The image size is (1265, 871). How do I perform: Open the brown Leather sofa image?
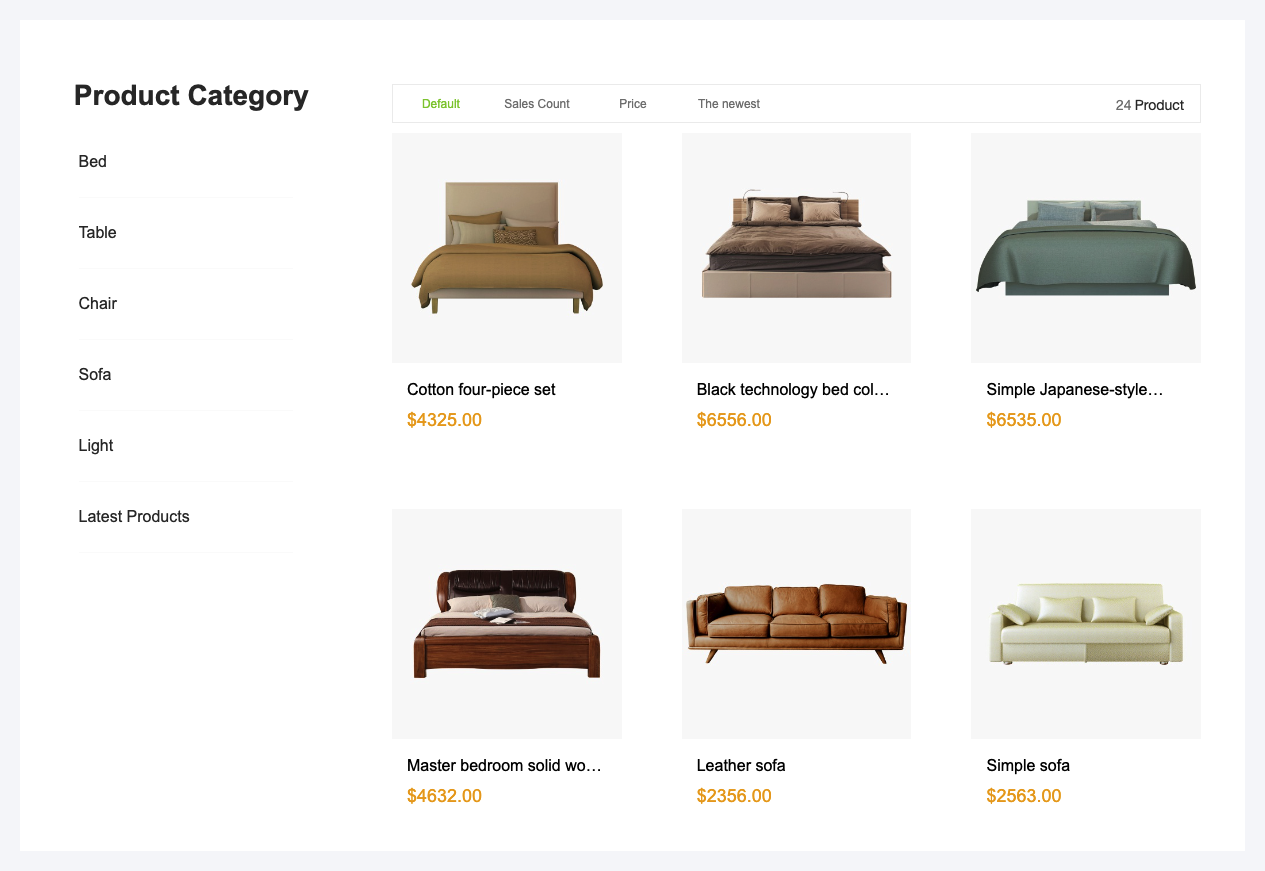click(796, 624)
